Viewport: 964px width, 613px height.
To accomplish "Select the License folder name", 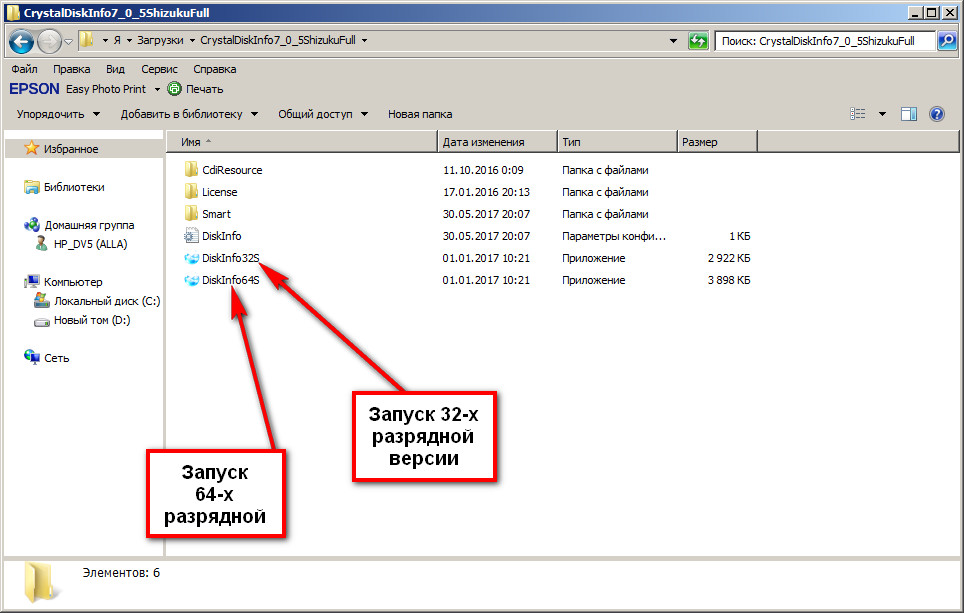I will click(219, 192).
